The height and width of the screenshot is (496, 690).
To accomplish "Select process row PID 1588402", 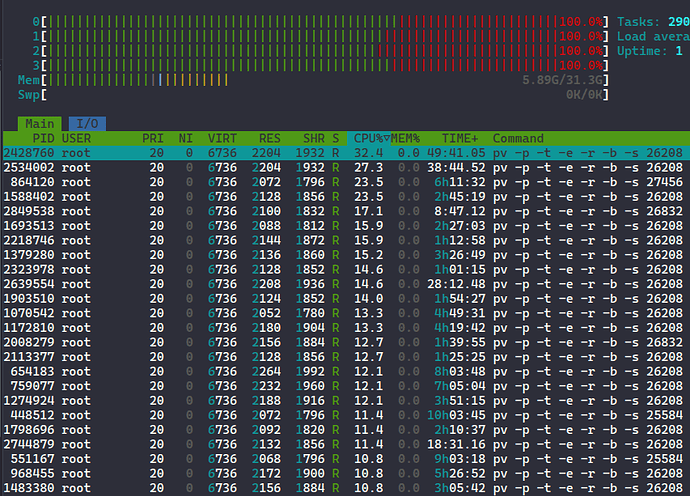I will pyautogui.click(x=346, y=196).
